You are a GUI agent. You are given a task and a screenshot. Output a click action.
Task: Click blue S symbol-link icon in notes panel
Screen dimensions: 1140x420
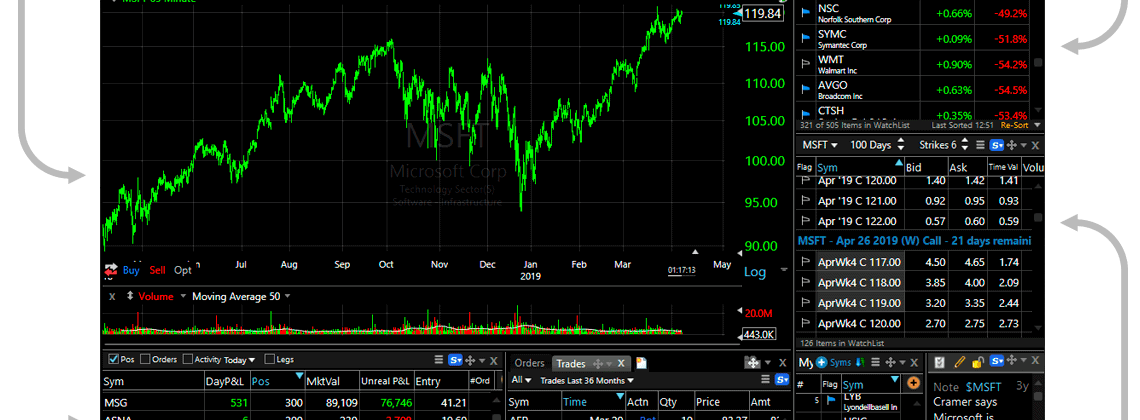997,360
